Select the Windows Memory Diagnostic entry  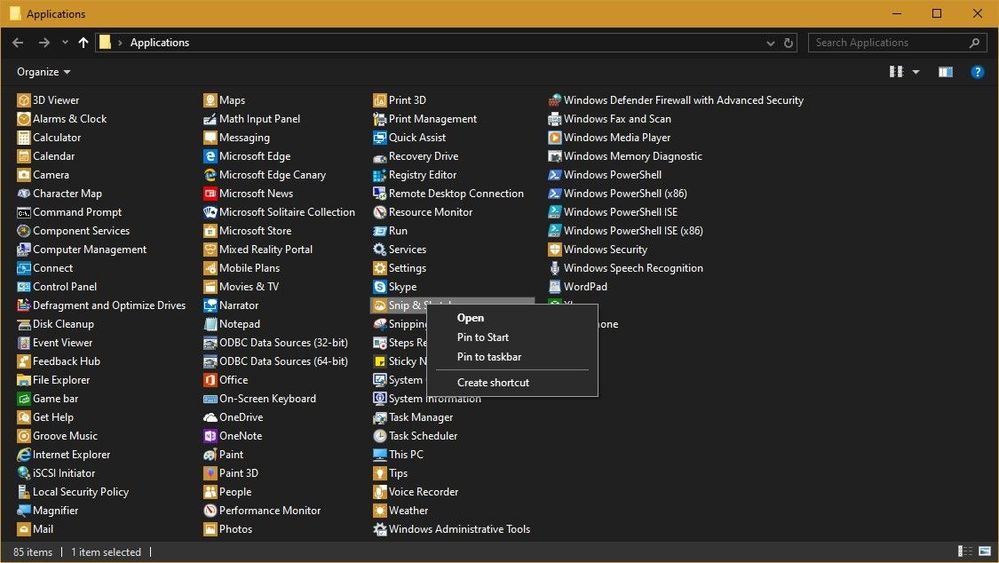(626, 156)
